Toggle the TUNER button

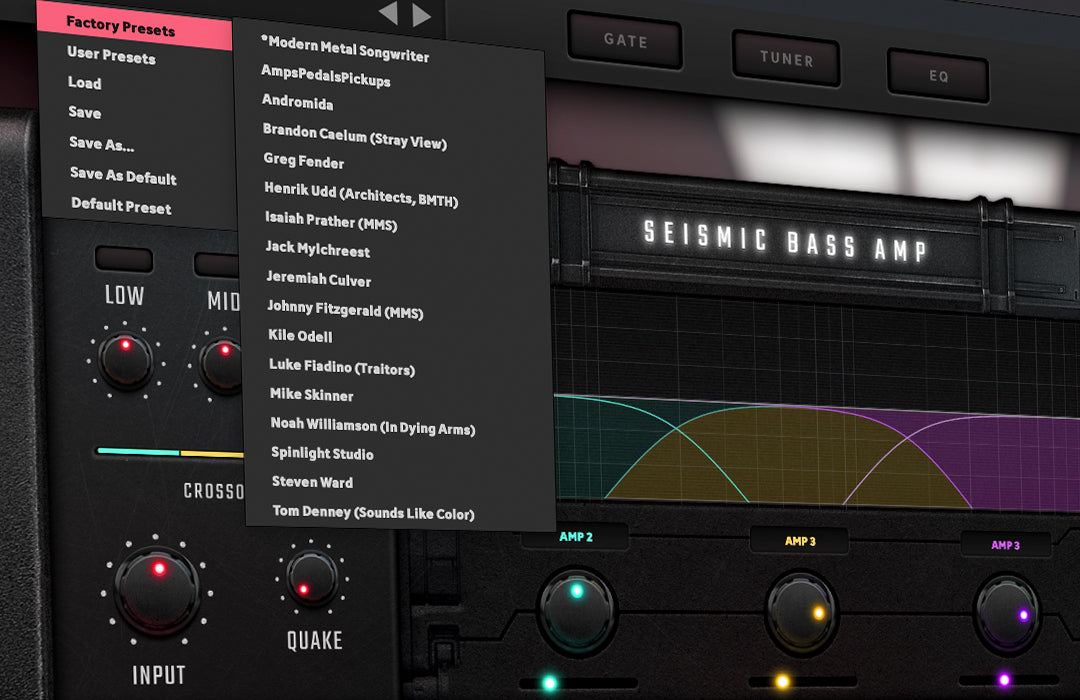tap(786, 59)
